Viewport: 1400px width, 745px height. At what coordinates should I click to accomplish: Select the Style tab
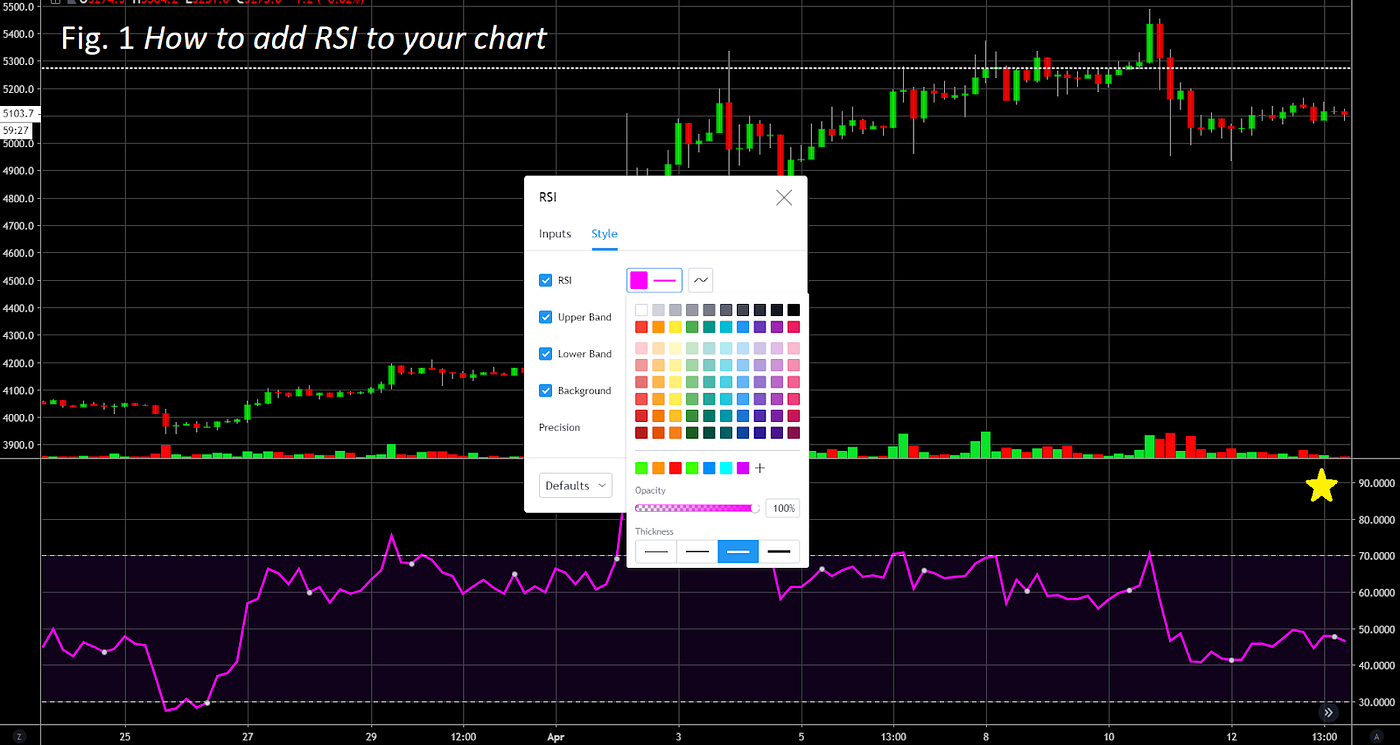(604, 234)
